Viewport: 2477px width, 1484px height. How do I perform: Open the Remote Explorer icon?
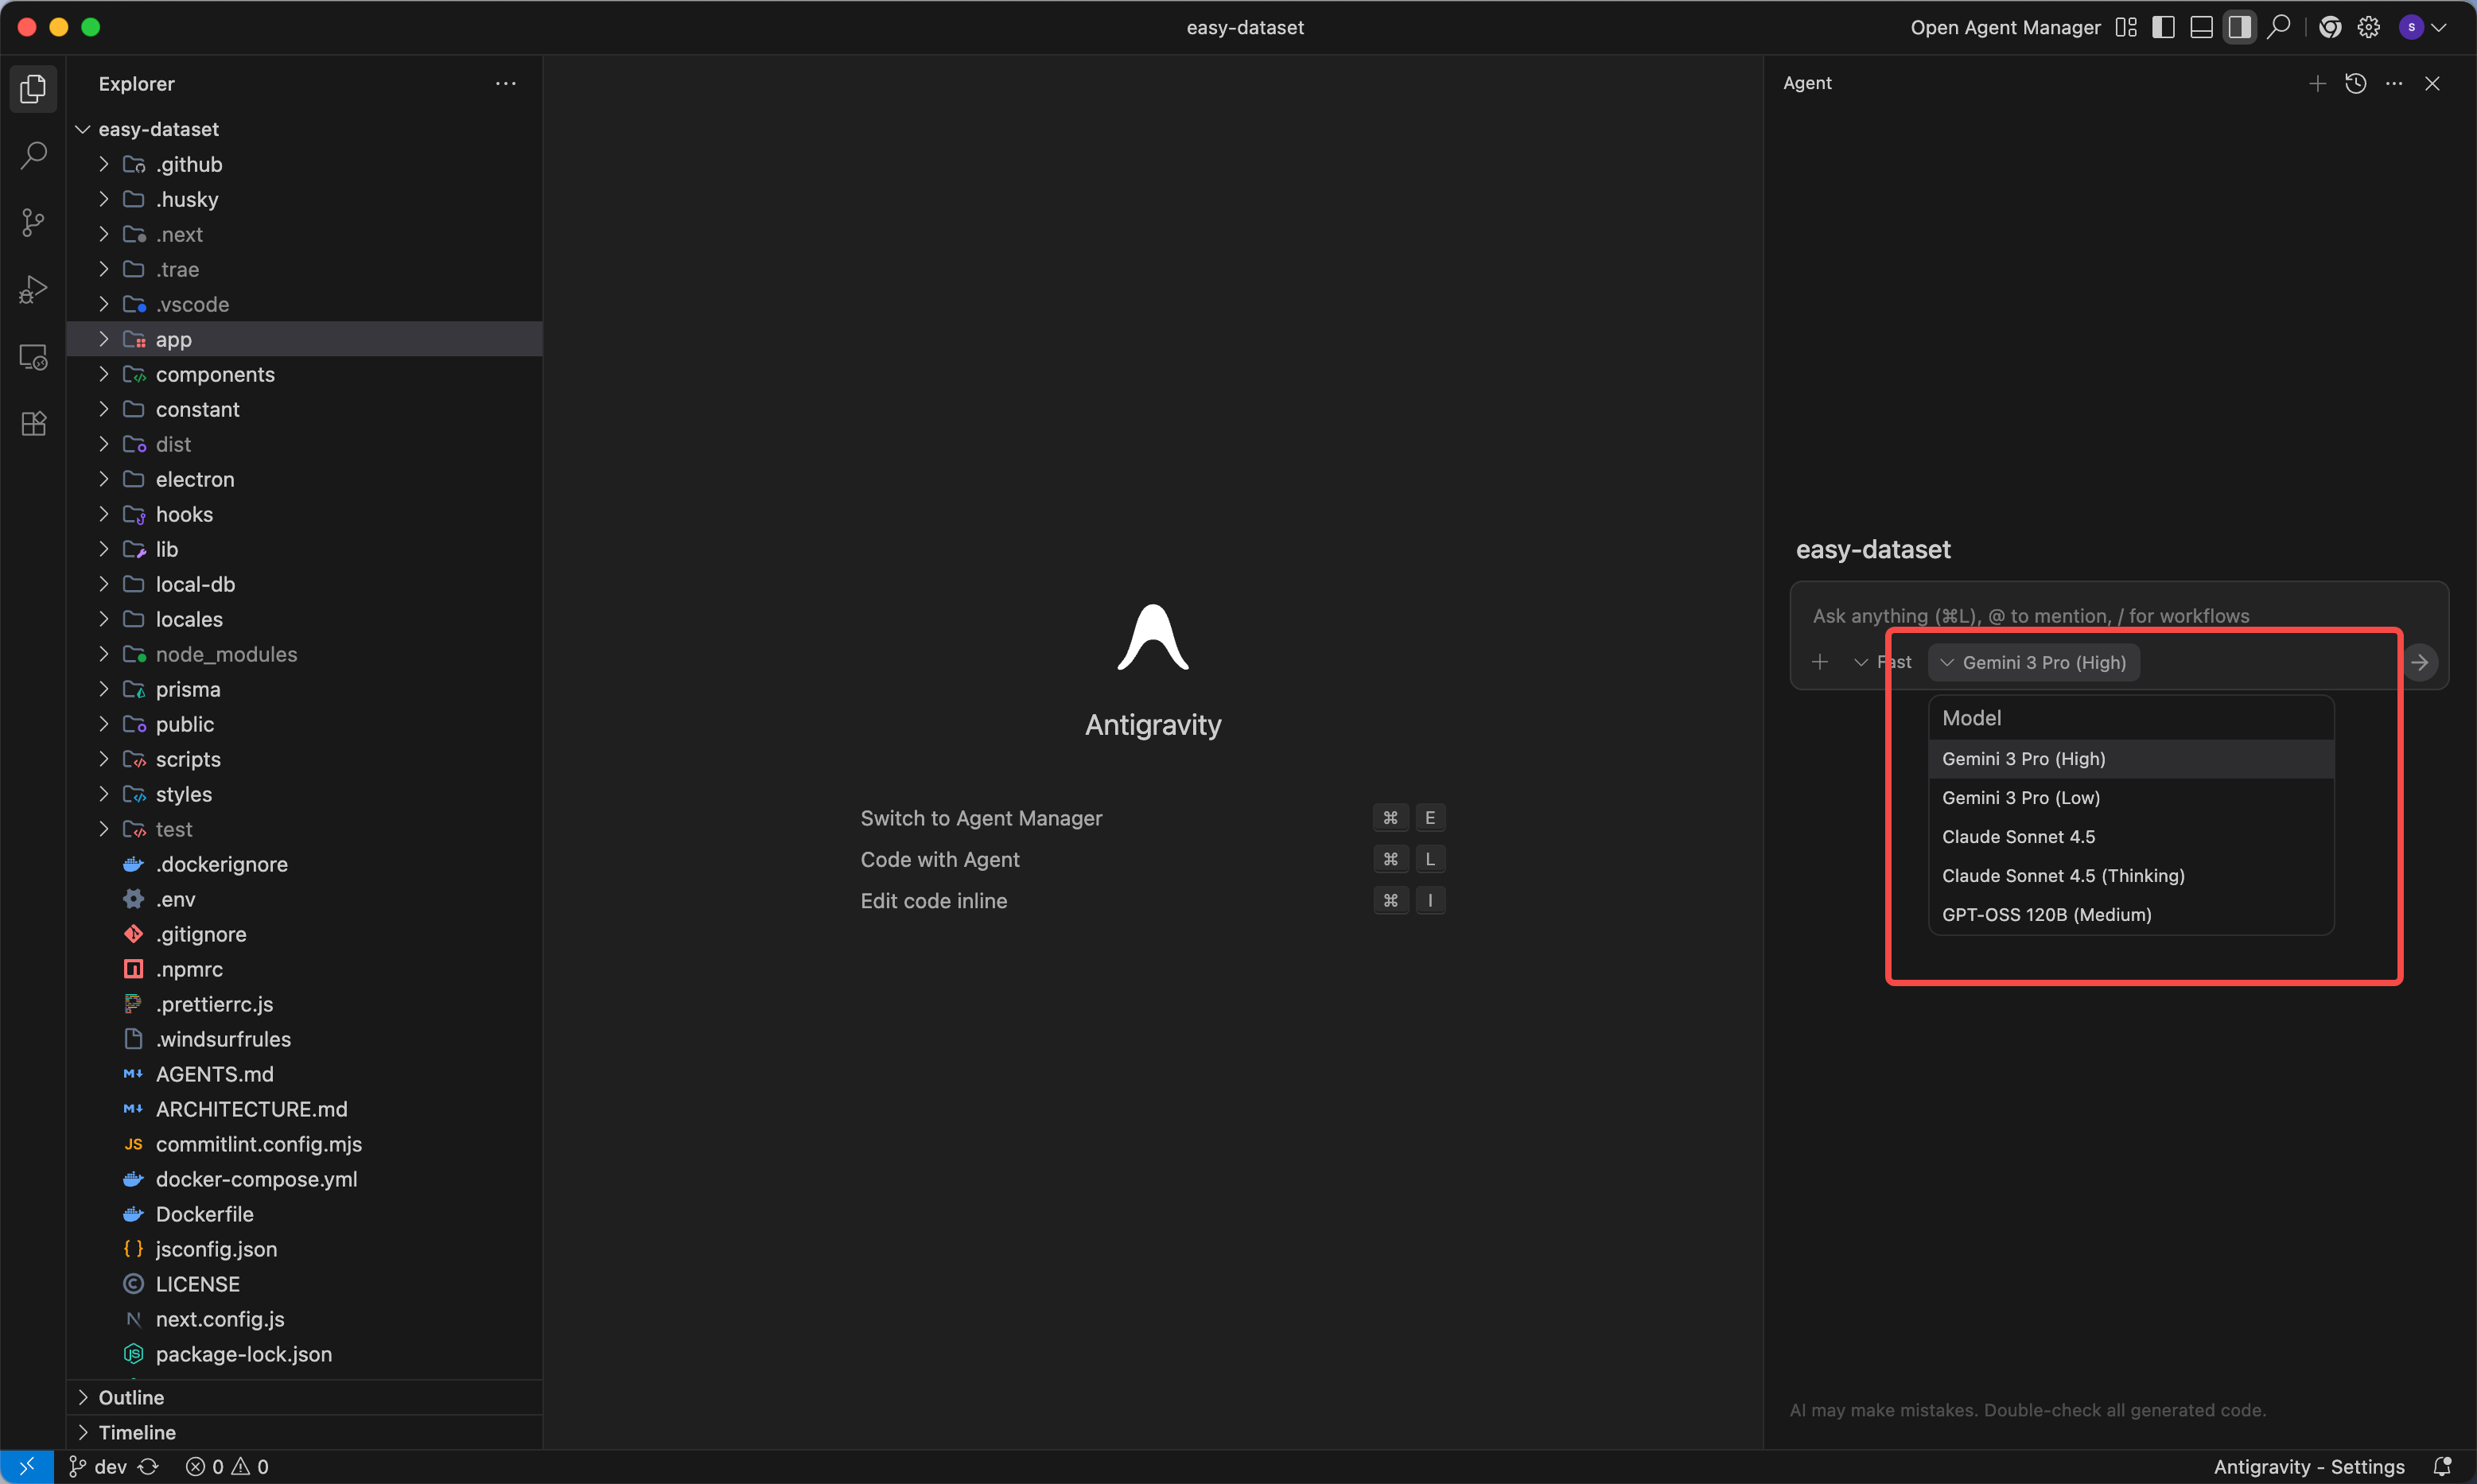click(x=33, y=357)
